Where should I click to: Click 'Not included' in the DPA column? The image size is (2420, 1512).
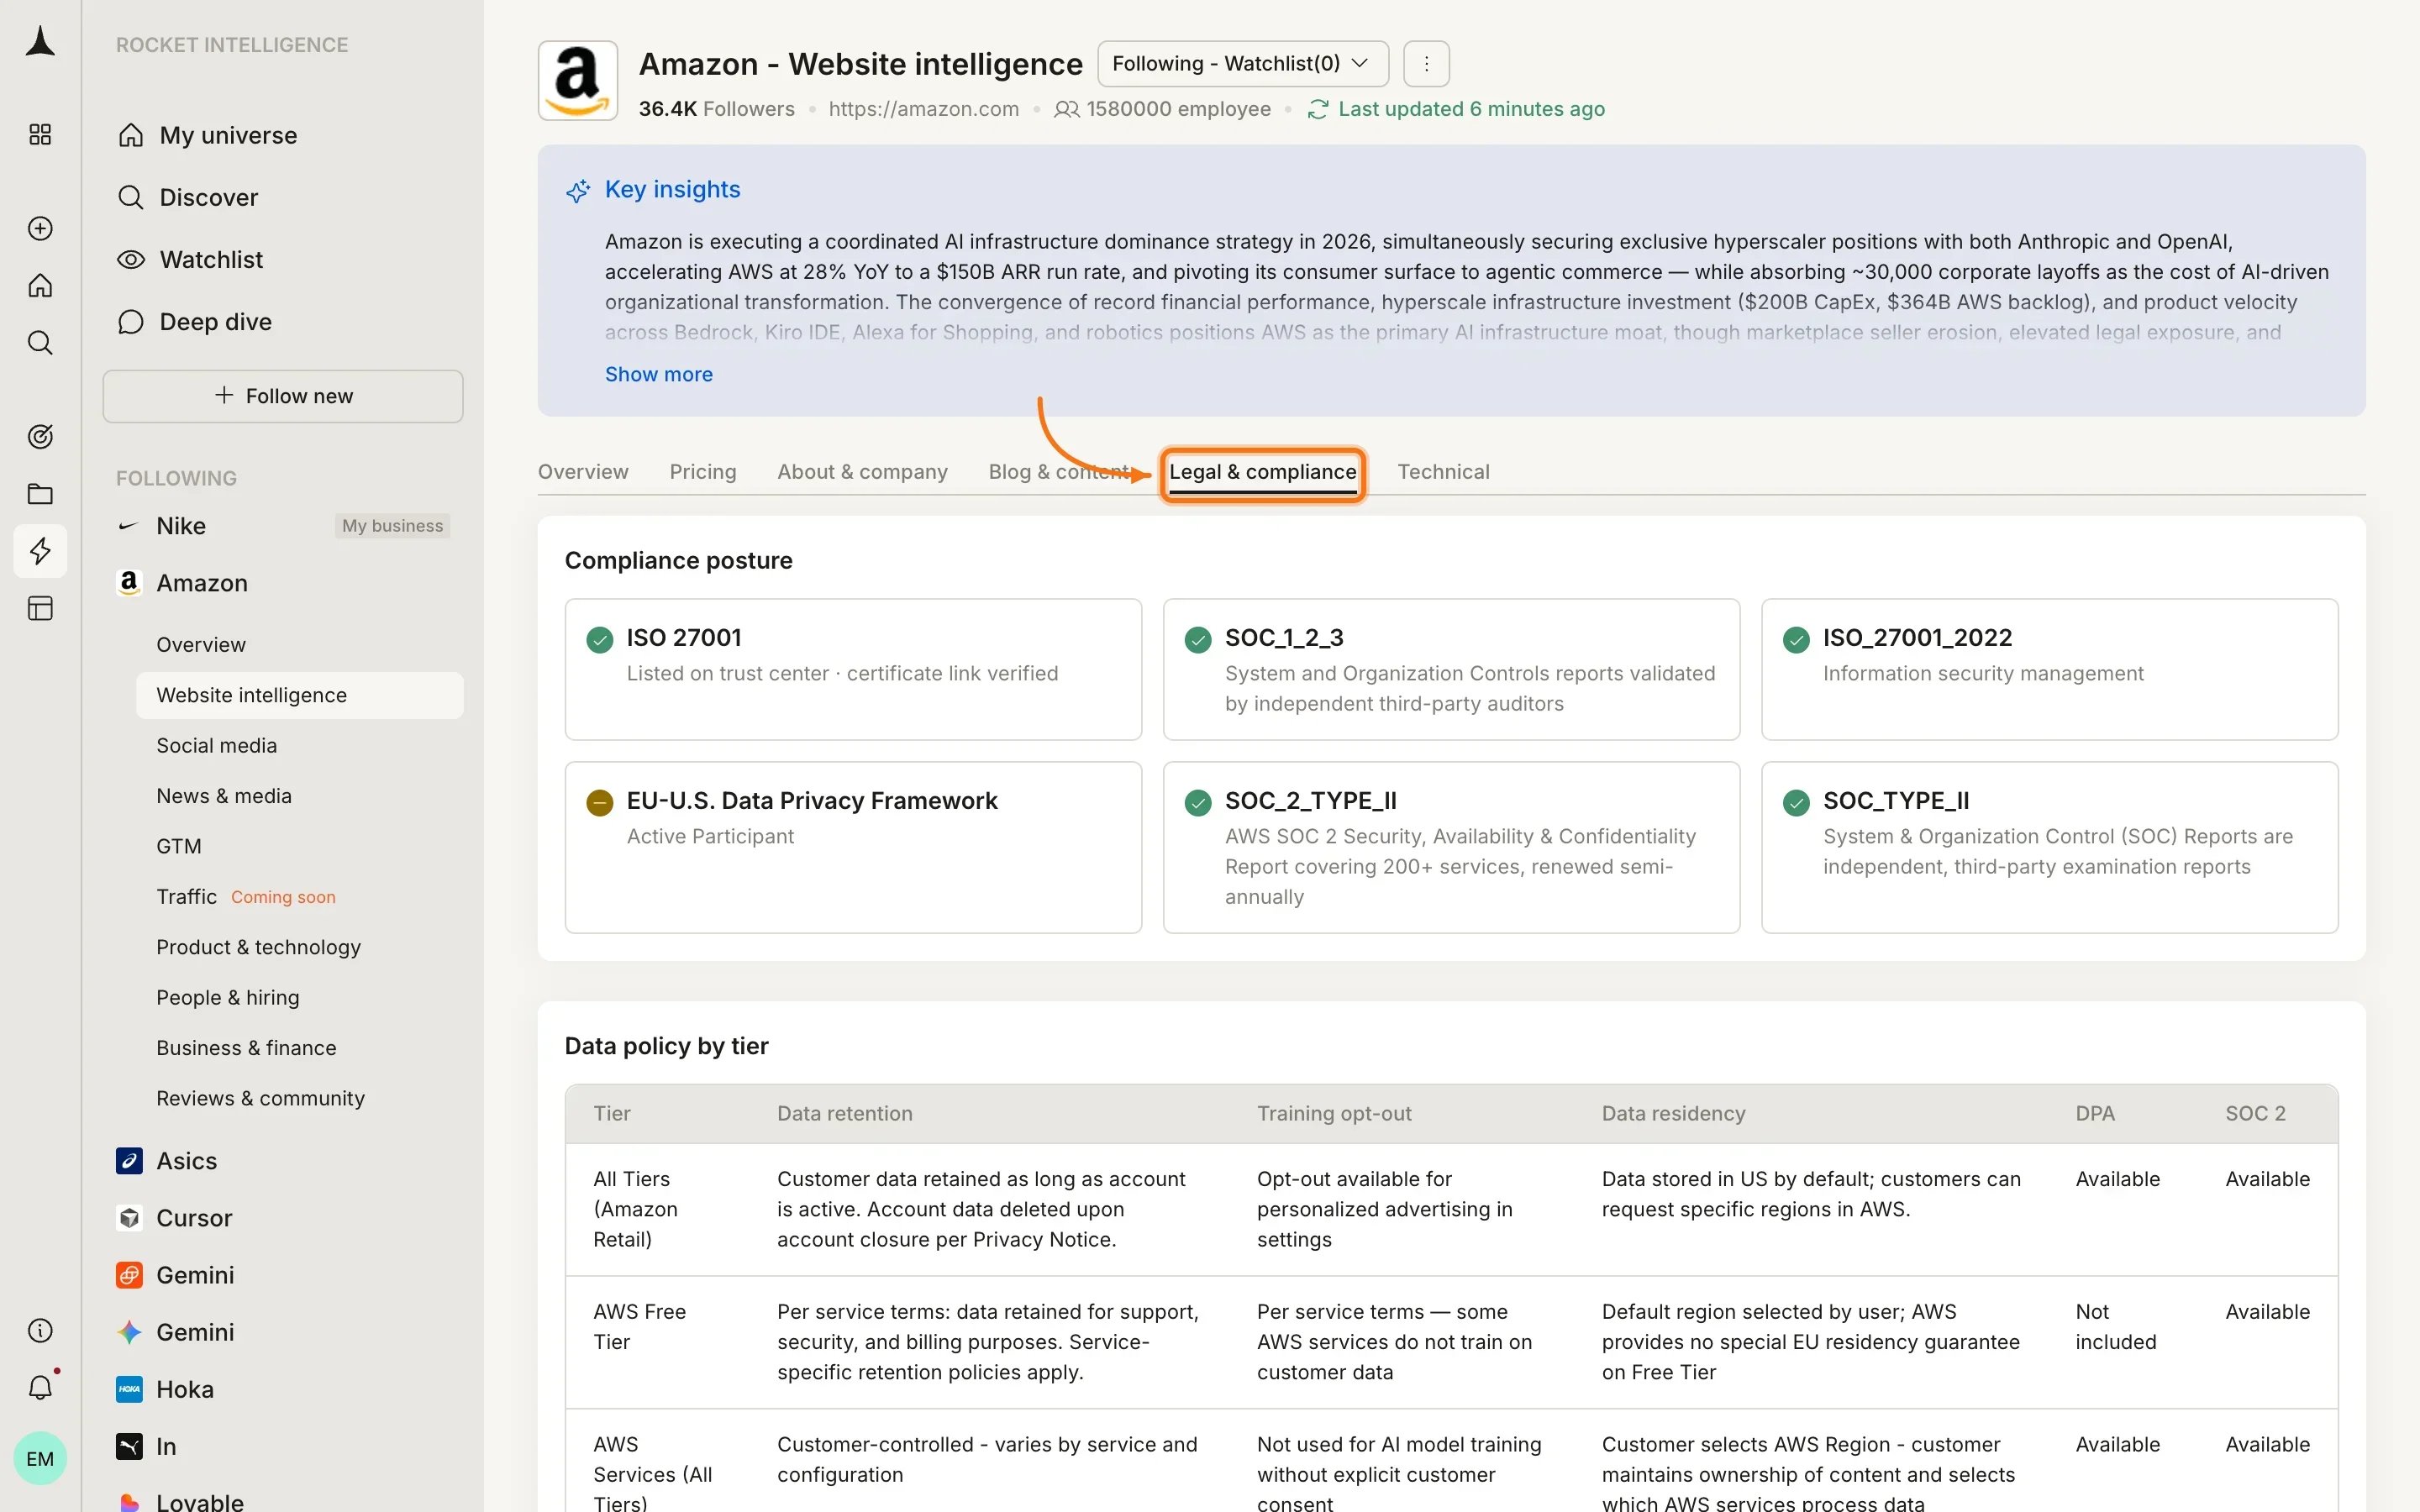[x=2115, y=1326]
